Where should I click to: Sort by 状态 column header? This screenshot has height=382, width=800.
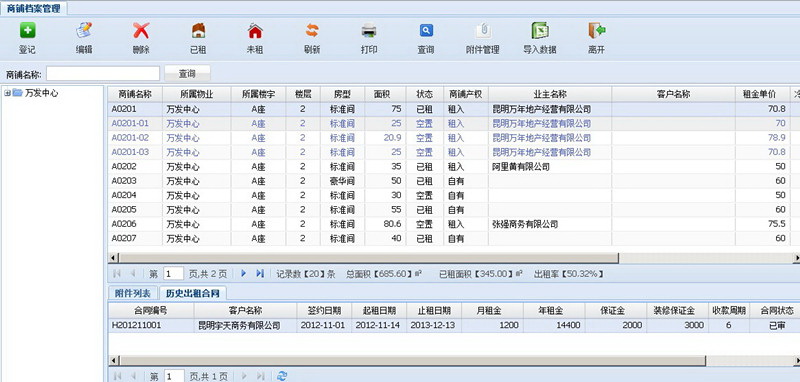tap(424, 94)
